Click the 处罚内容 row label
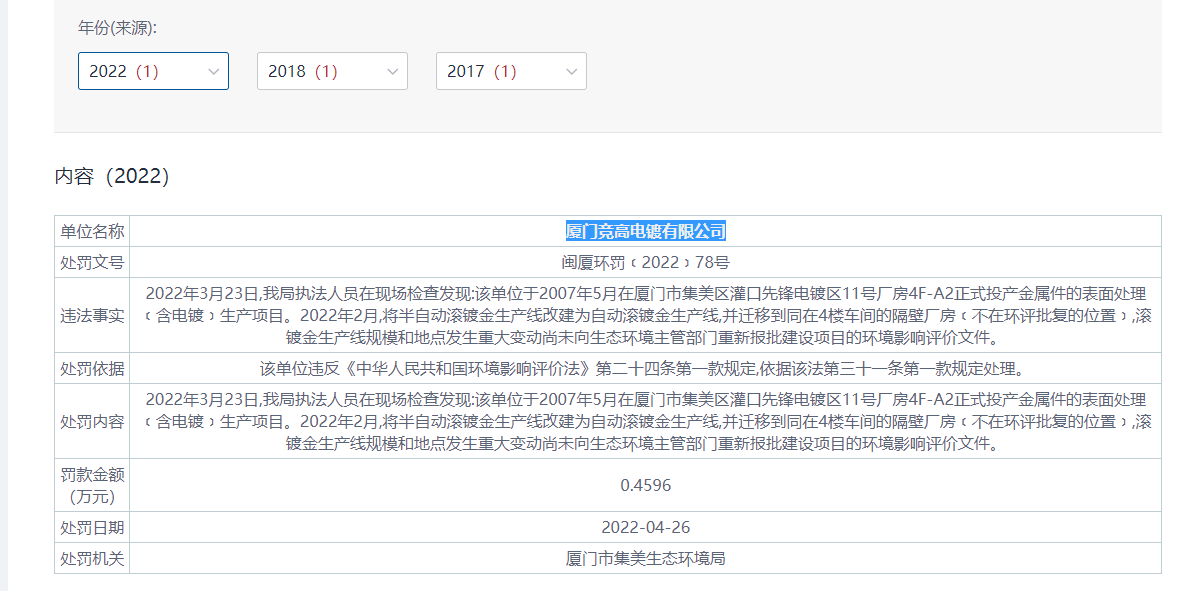 (x=92, y=421)
